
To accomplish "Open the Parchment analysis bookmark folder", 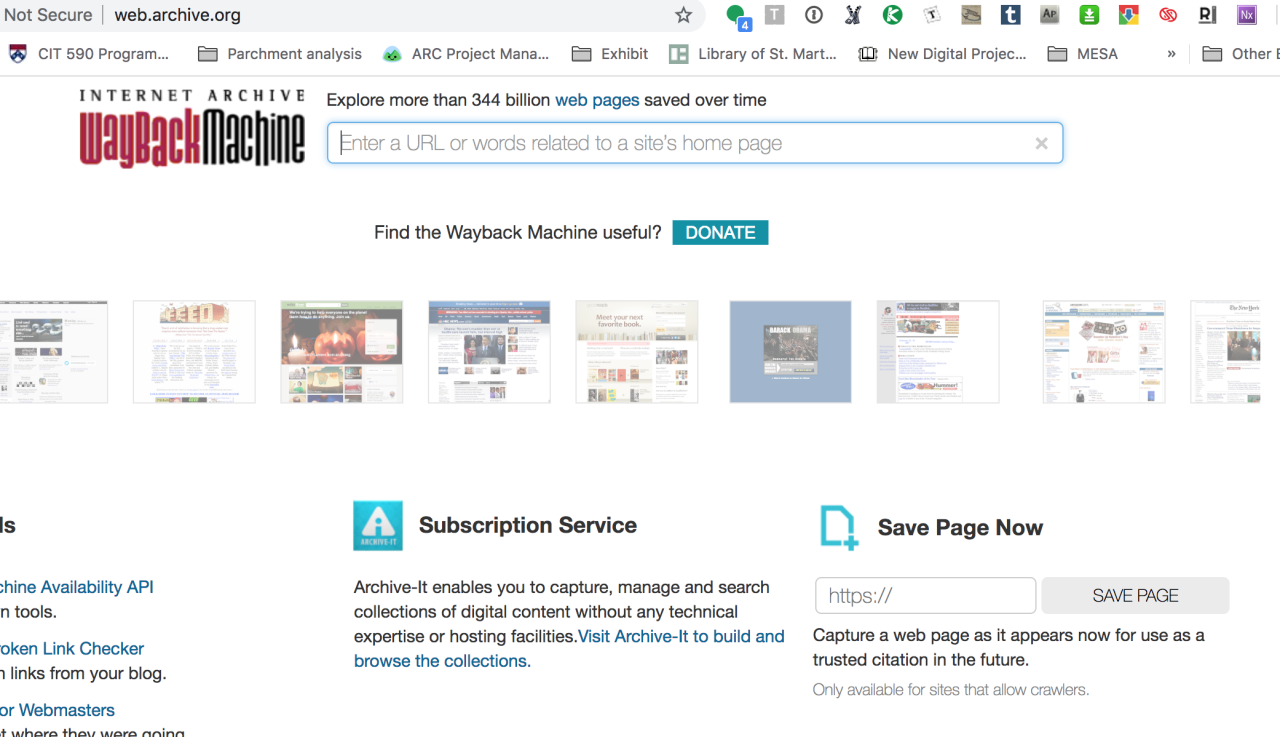I will point(280,54).
